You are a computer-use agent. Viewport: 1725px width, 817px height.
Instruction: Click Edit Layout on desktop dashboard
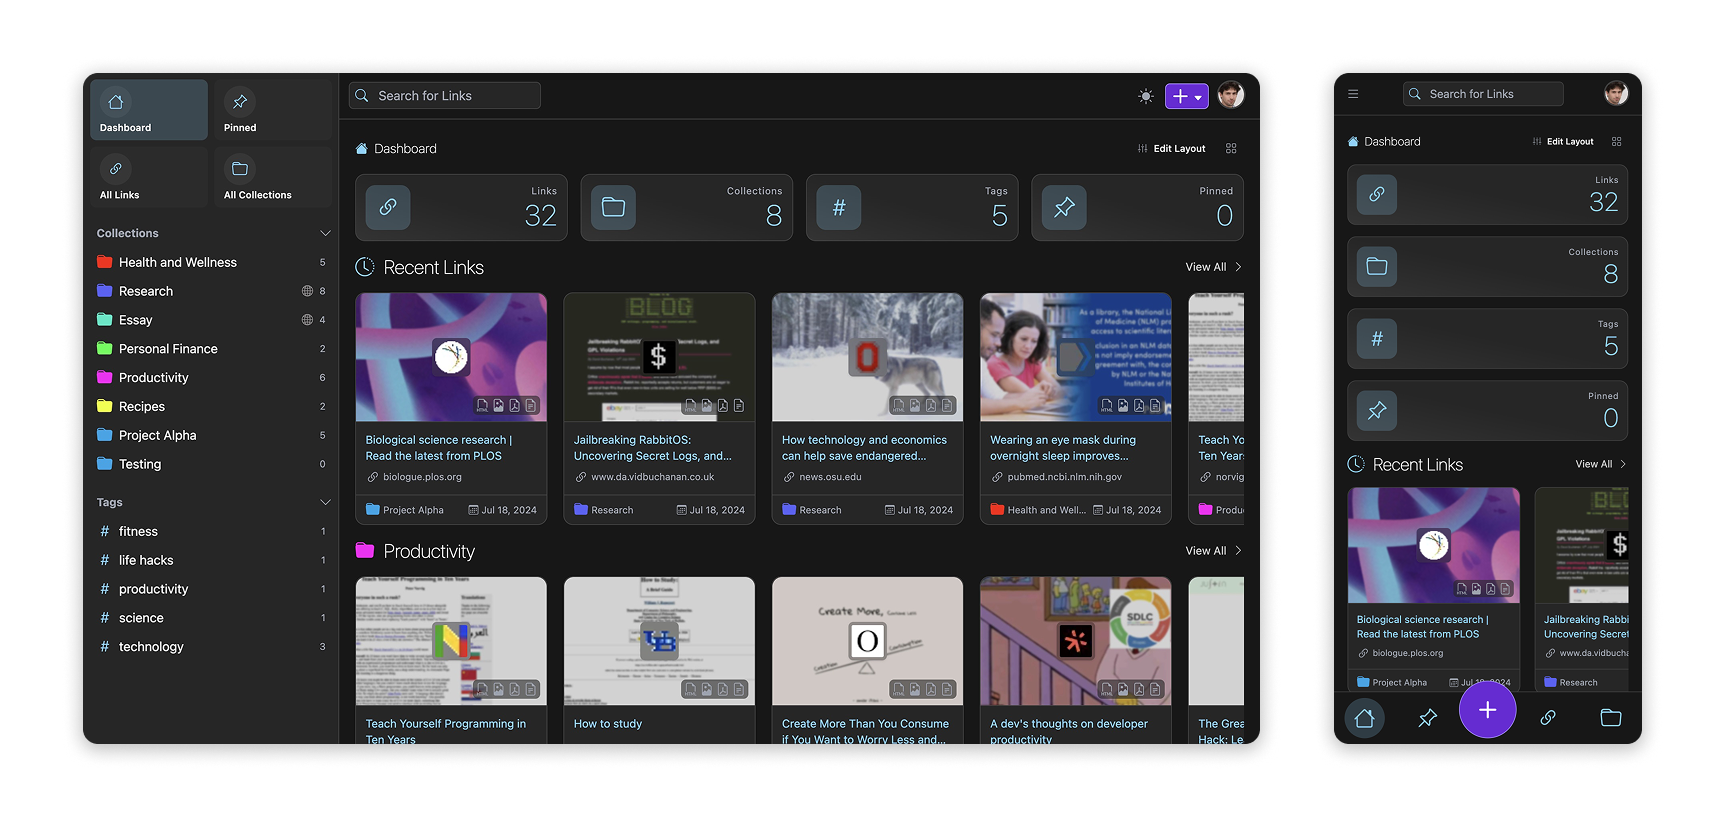pos(1172,149)
